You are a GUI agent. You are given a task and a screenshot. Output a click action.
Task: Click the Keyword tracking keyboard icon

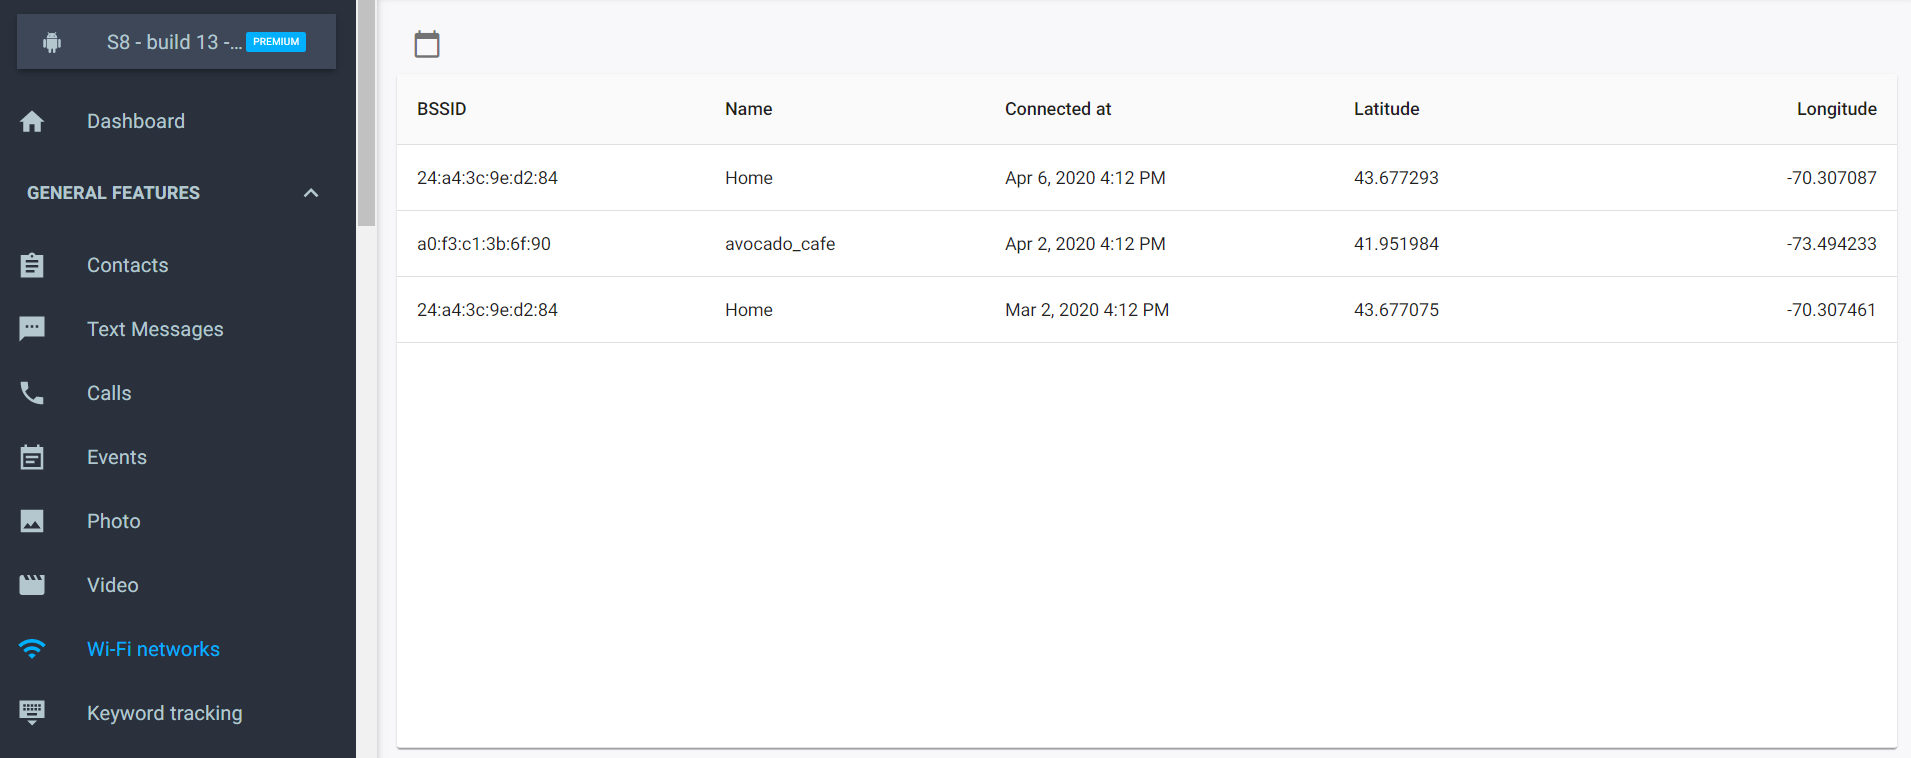(32, 713)
